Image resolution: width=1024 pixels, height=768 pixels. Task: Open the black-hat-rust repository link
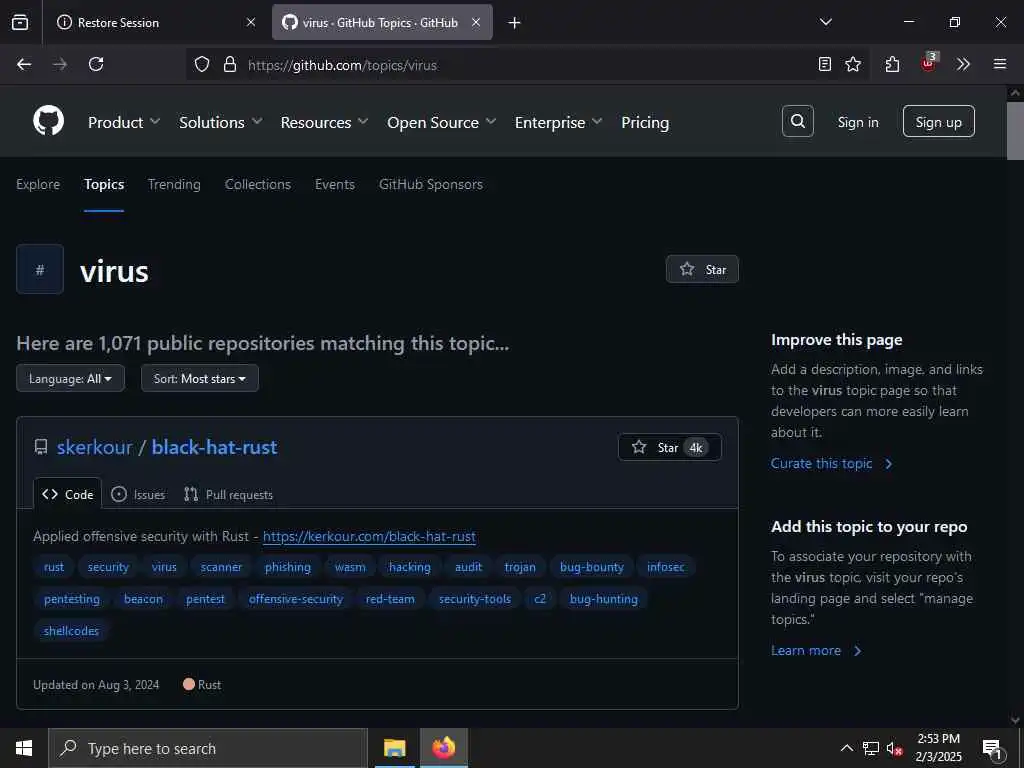point(214,447)
